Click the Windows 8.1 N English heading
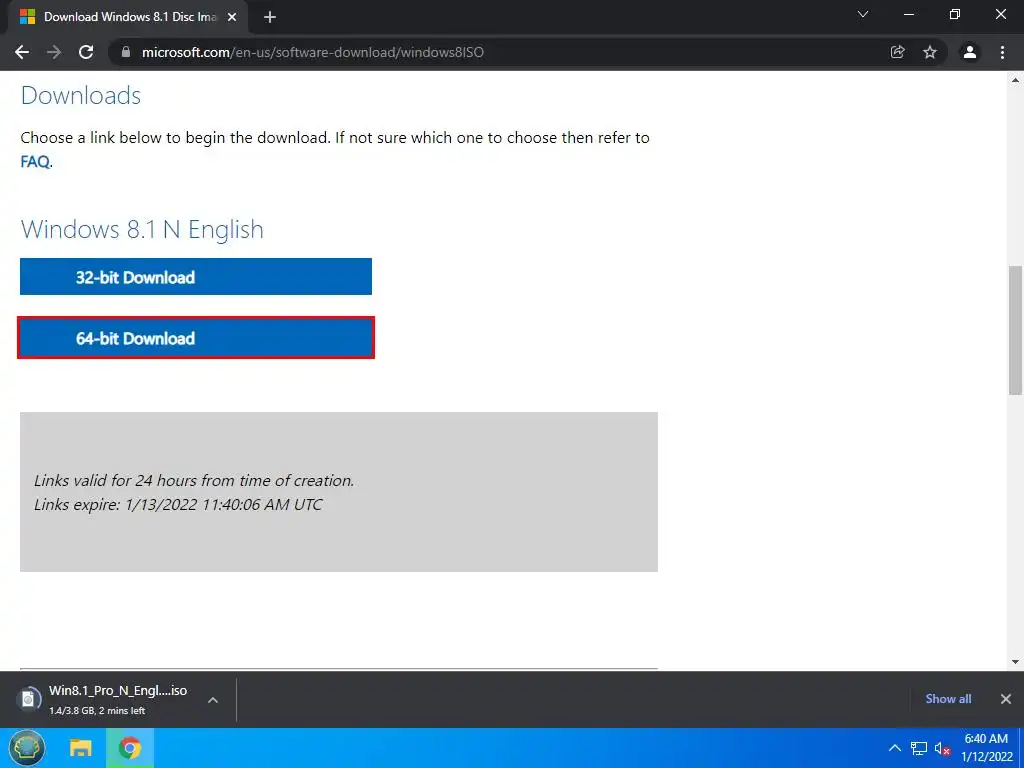This screenshot has width=1024, height=768. tap(142, 230)
